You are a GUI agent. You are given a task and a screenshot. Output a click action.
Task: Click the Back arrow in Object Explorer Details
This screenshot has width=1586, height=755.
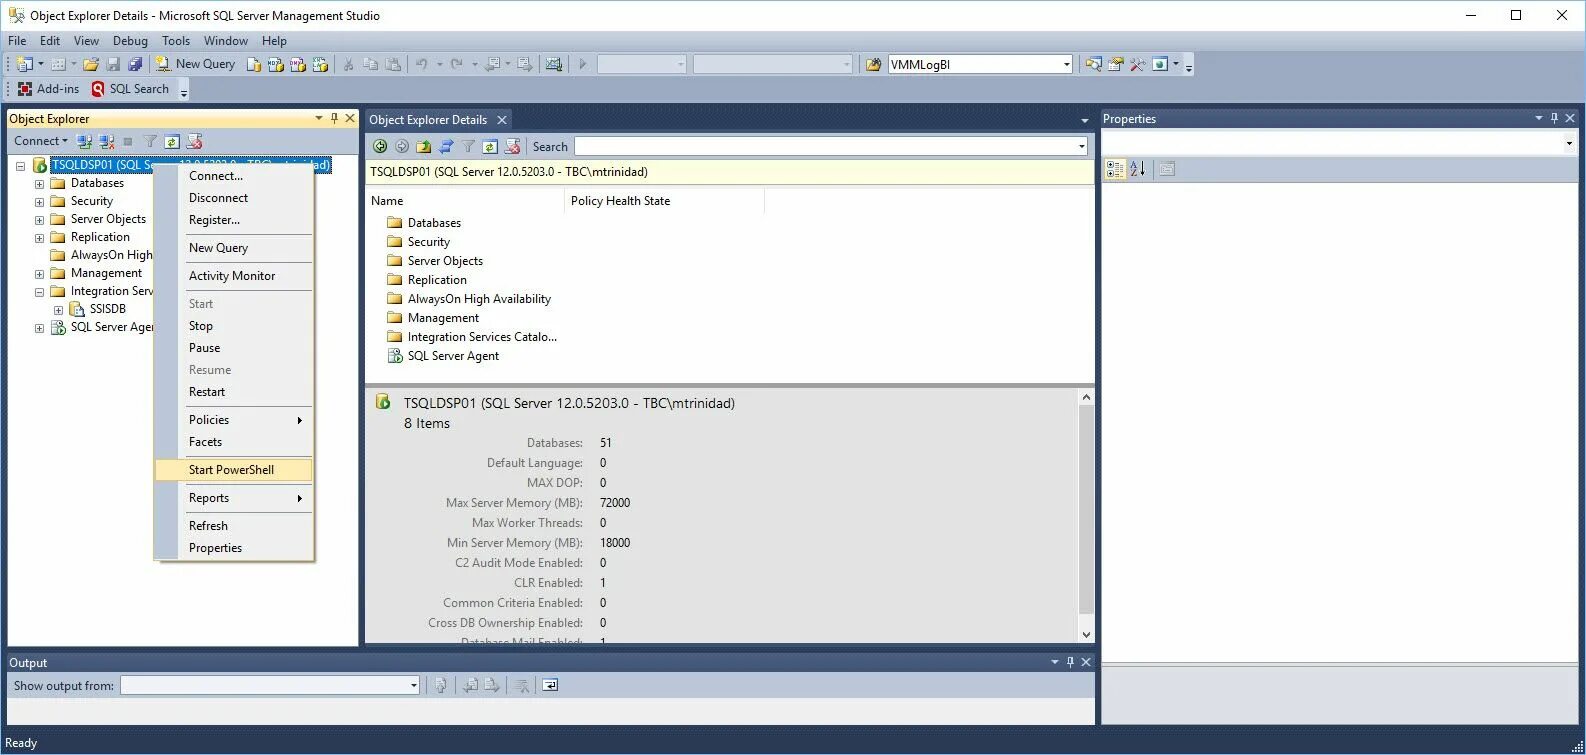click(380, 146)
